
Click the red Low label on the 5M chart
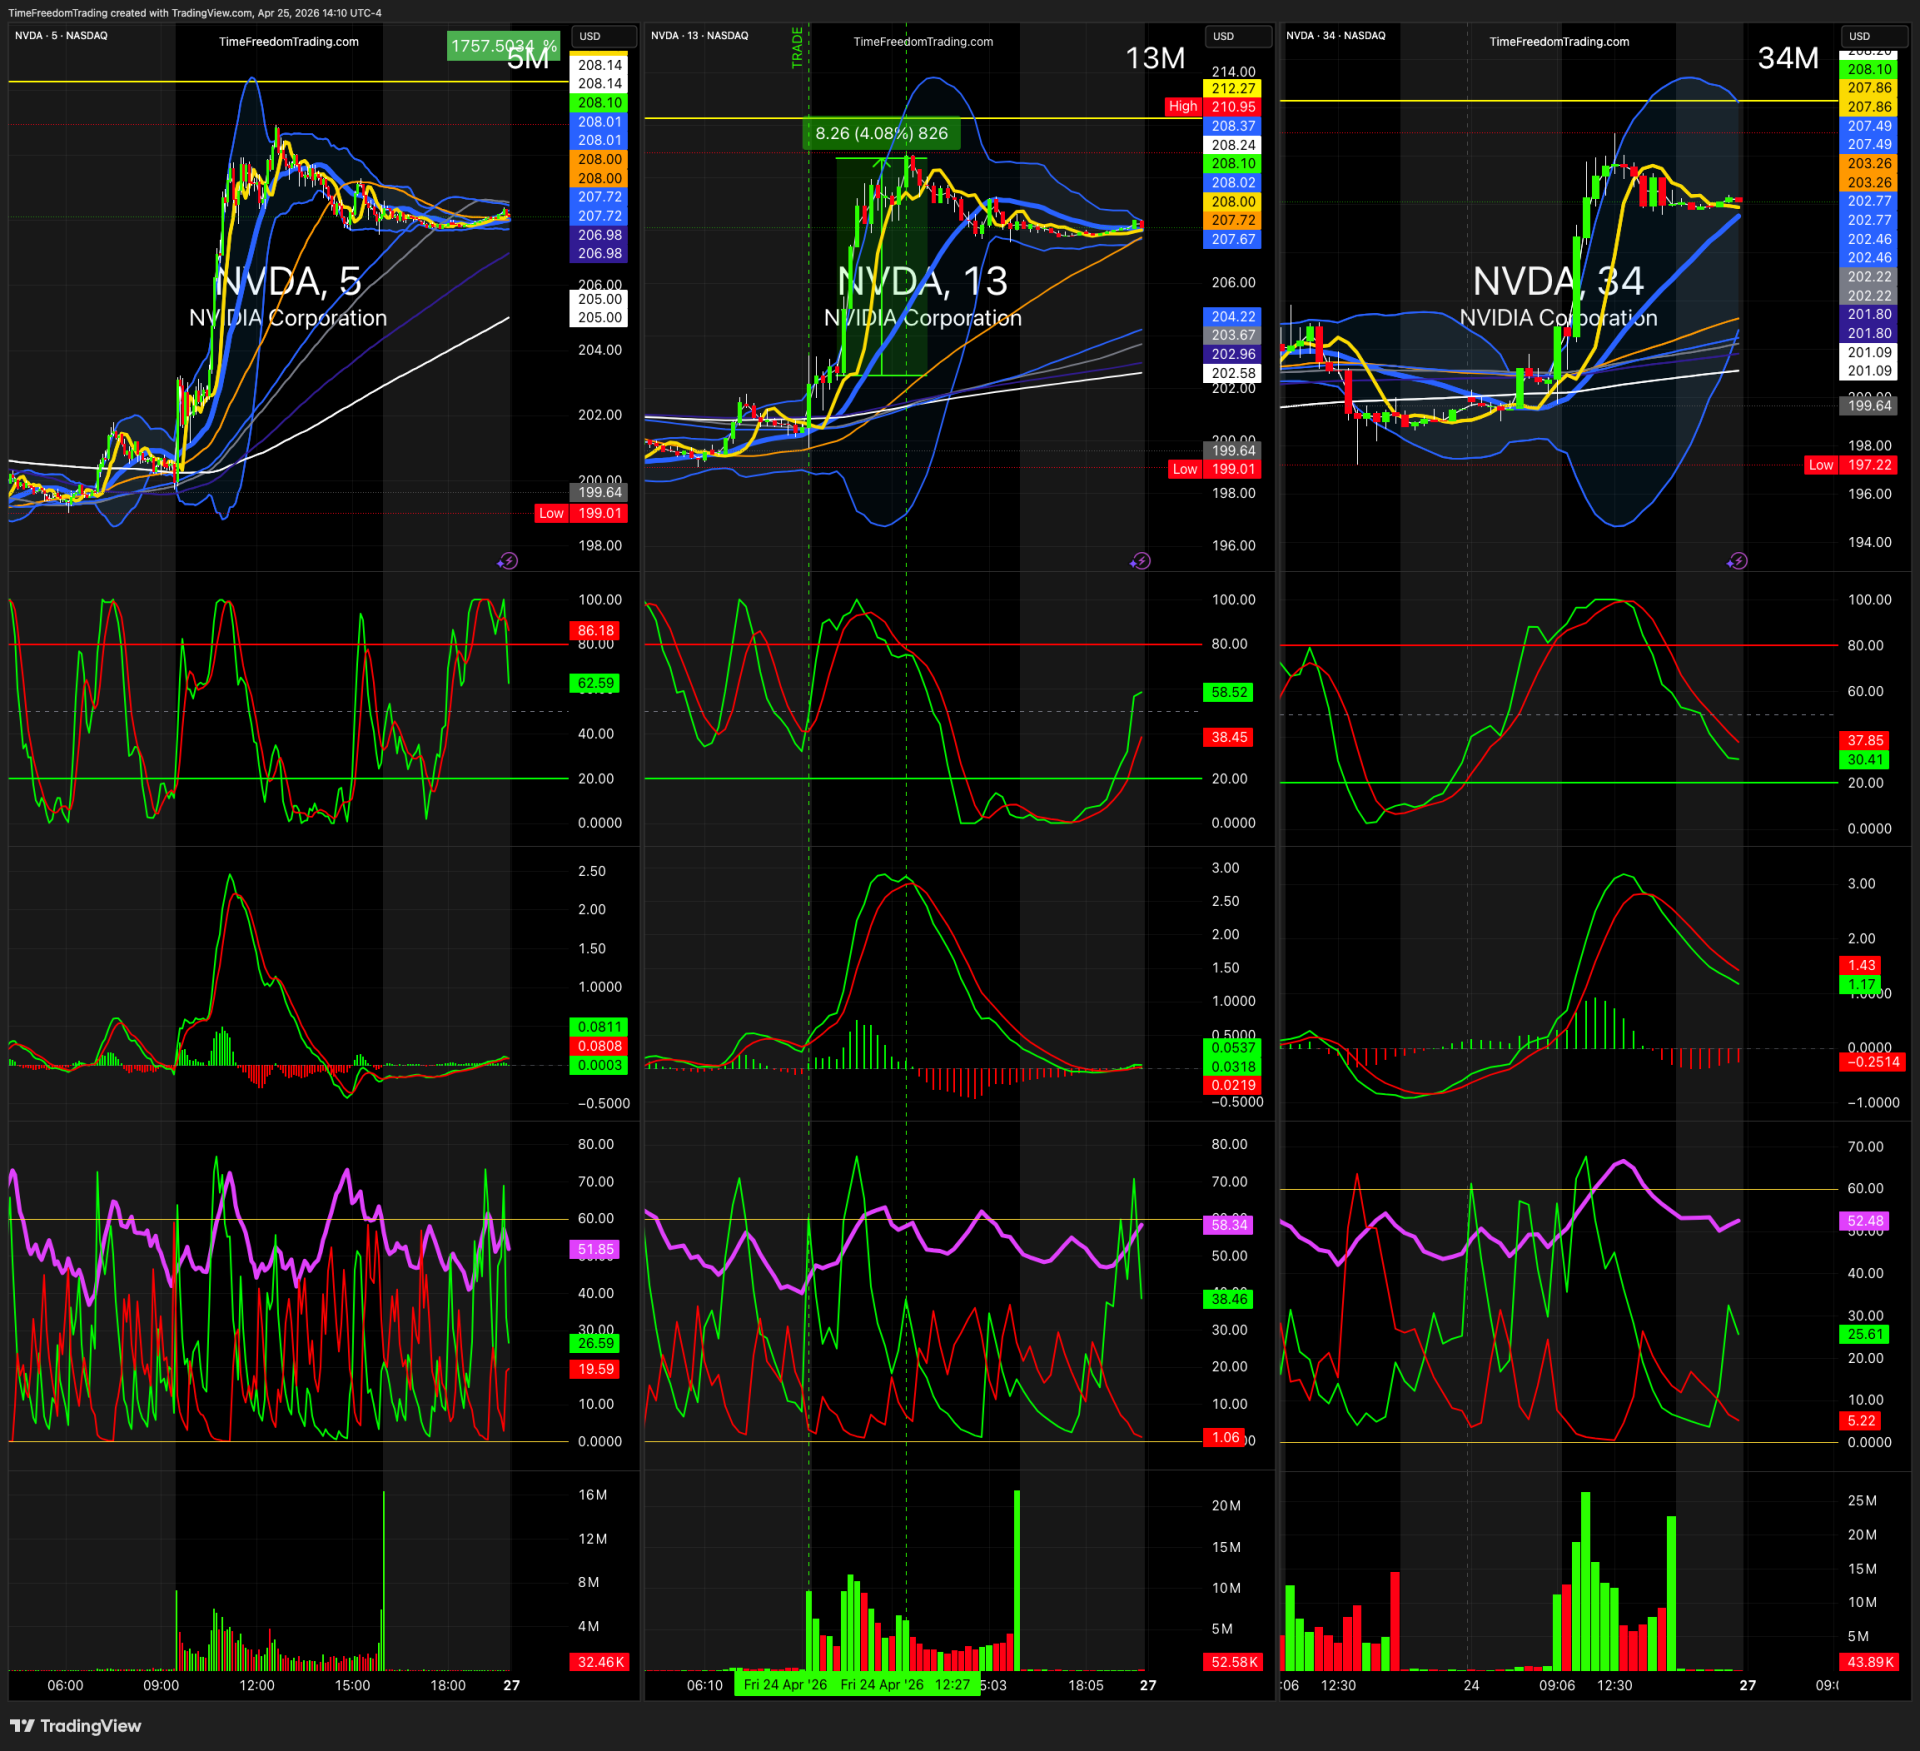coord(551,513)
